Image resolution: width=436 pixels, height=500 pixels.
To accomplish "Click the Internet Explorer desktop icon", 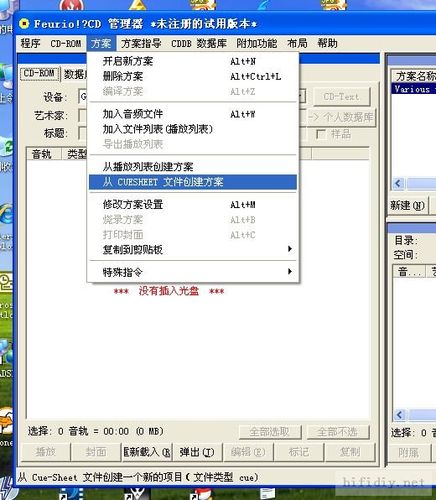I will click(6, 215).
